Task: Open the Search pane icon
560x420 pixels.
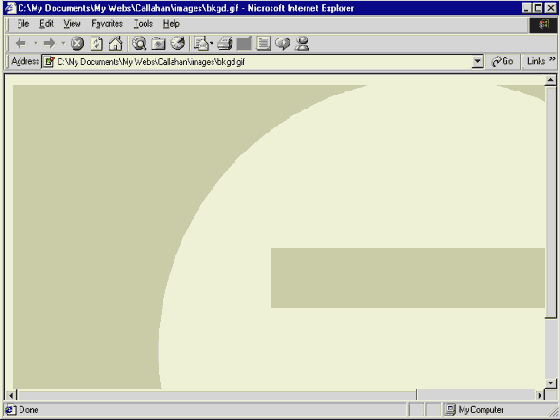Action: pyautogui.click(x=139, y=44)
